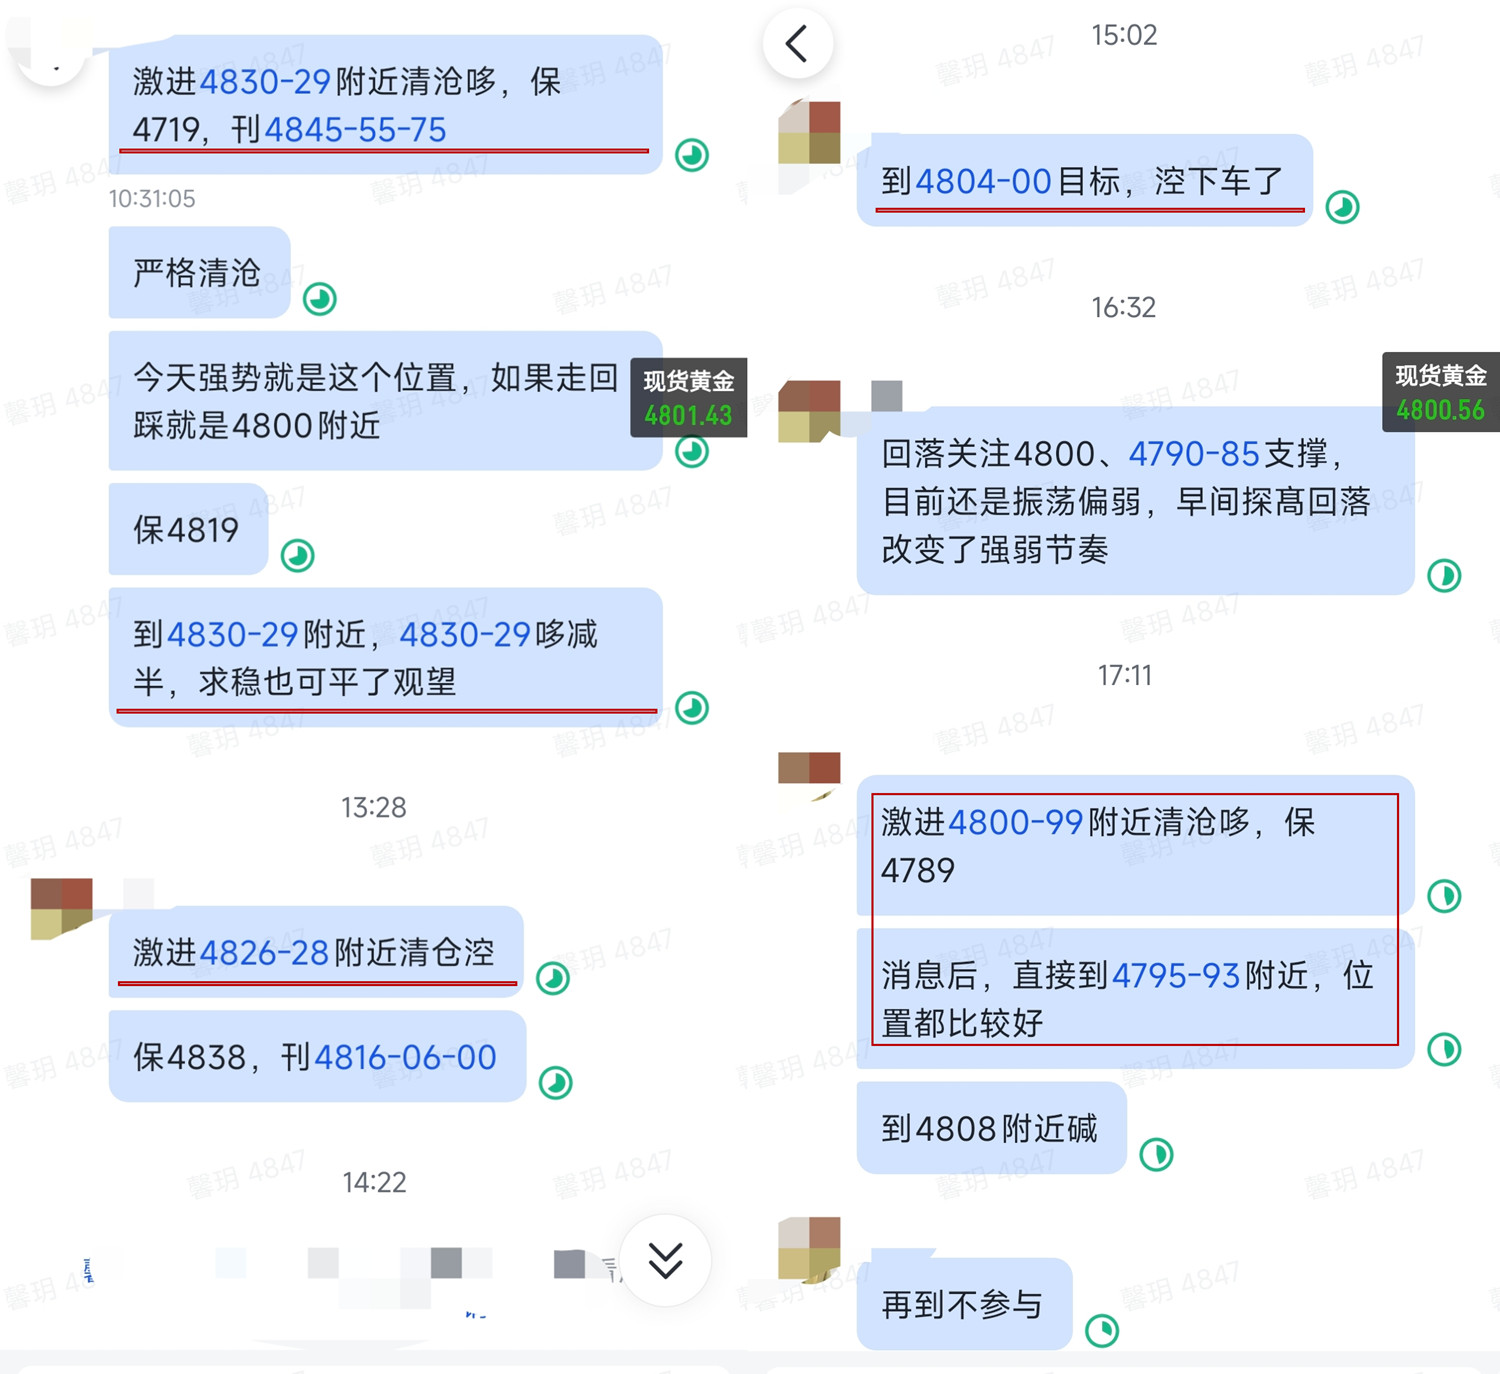The height and width of the screenshot is (1374, 1500).
Task: Open the 现货黄金 4800.56 price badge
Action: point(1440,392)
